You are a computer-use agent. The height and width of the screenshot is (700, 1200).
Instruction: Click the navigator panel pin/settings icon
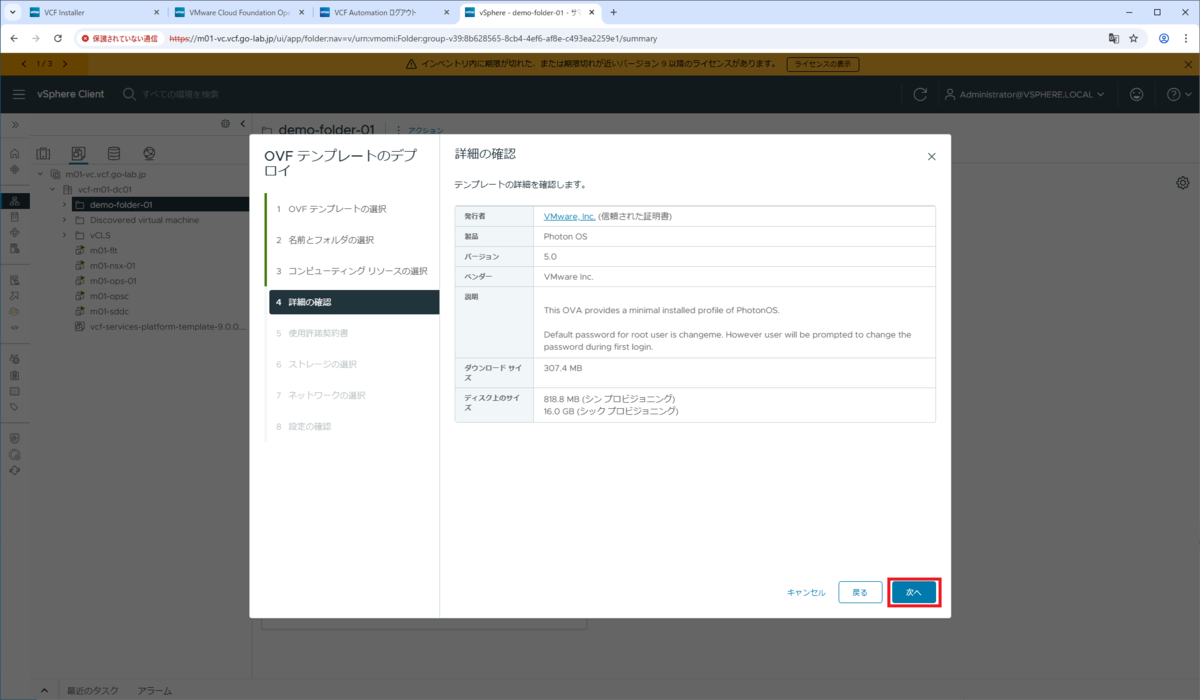point(225,124)
